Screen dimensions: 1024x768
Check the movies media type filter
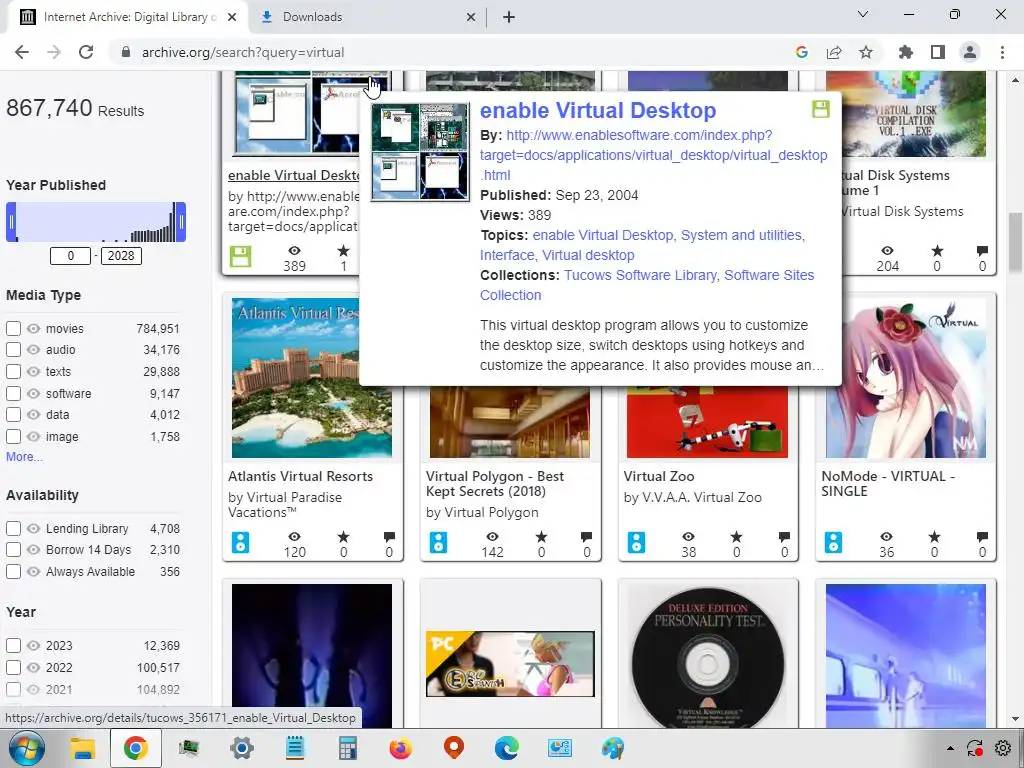(x=13, y=328)
